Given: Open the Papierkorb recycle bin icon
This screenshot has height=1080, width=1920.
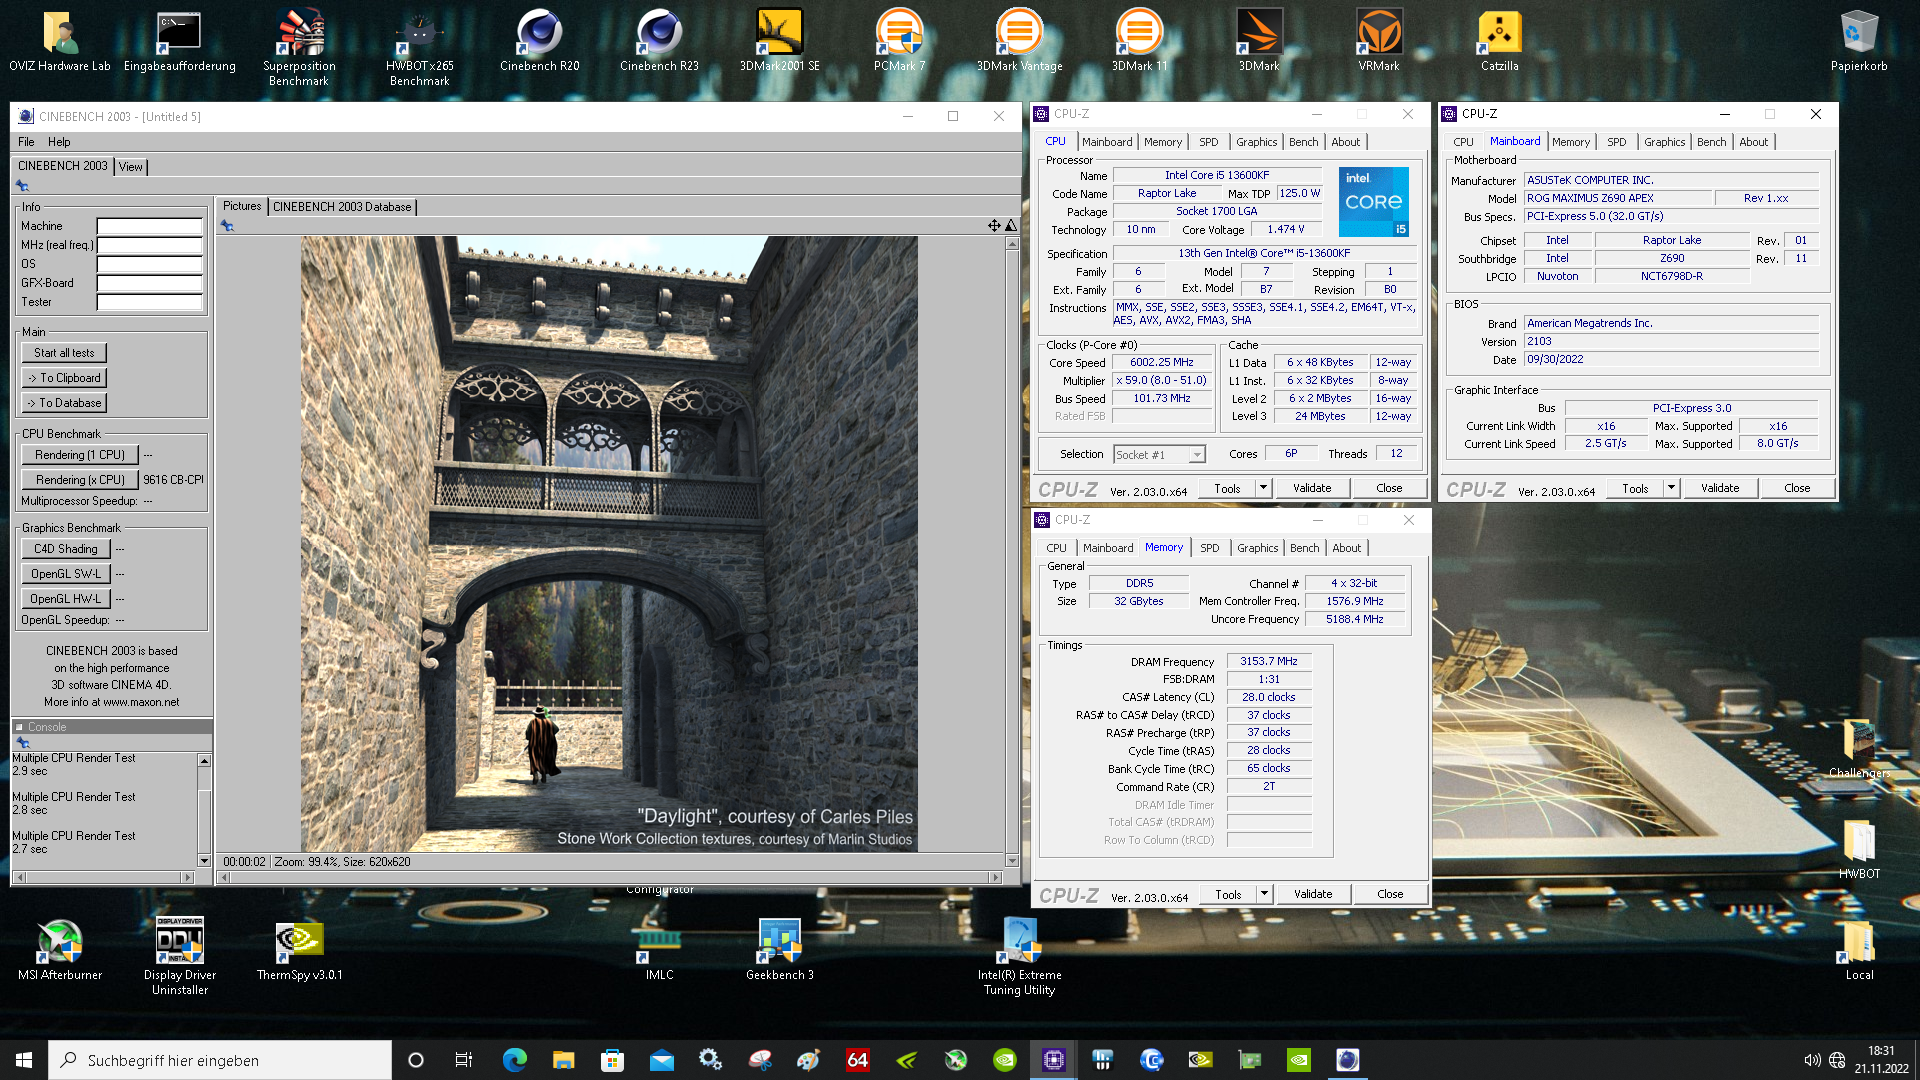Looking at the screenshot, I should point(1859,40).
